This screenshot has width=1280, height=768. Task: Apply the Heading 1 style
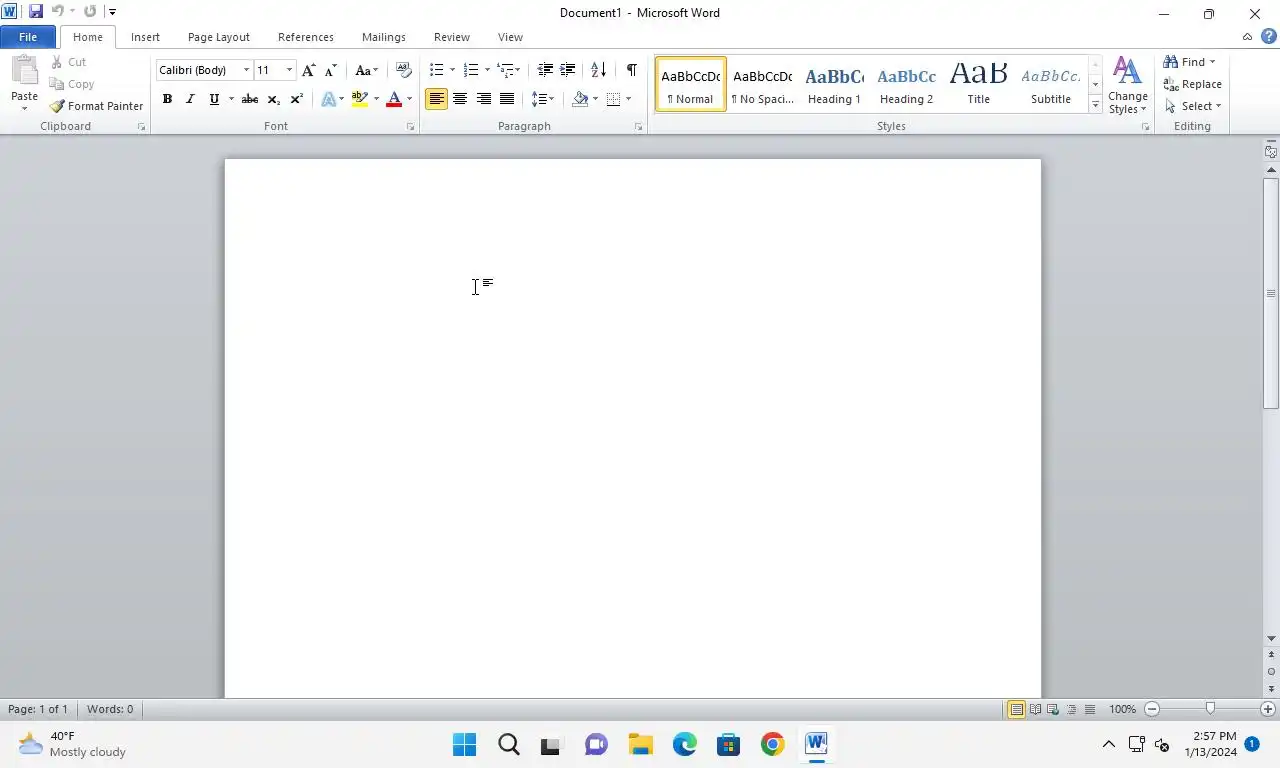(x=834, y=84)
